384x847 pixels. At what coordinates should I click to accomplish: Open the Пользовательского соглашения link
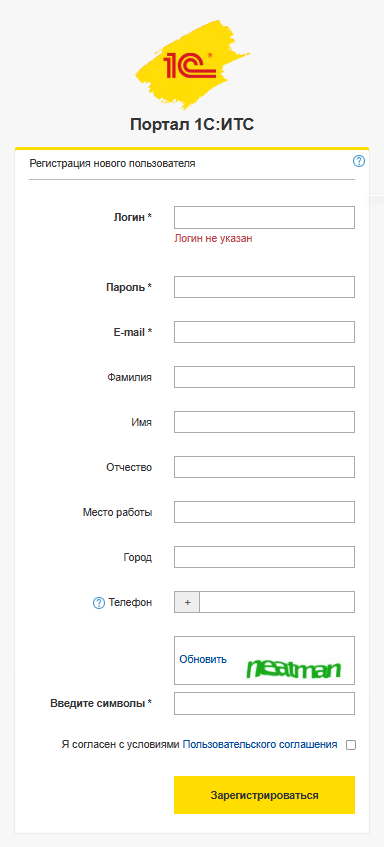click(260, 744)
